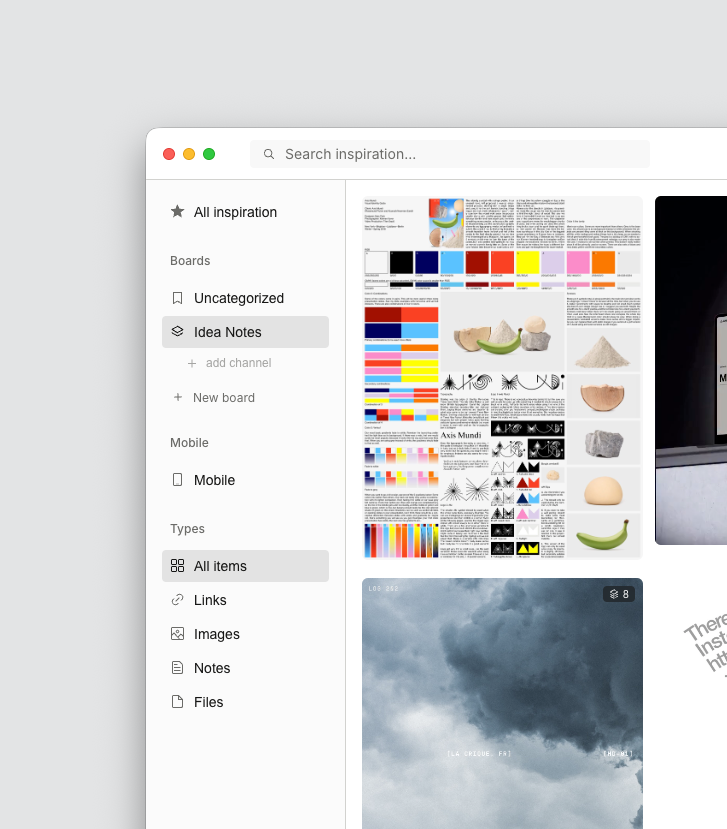Image resolution: width=727 pixels, height=829 pixels.
Task: Click the stack count badge showing 8
Action: point(619,594)
